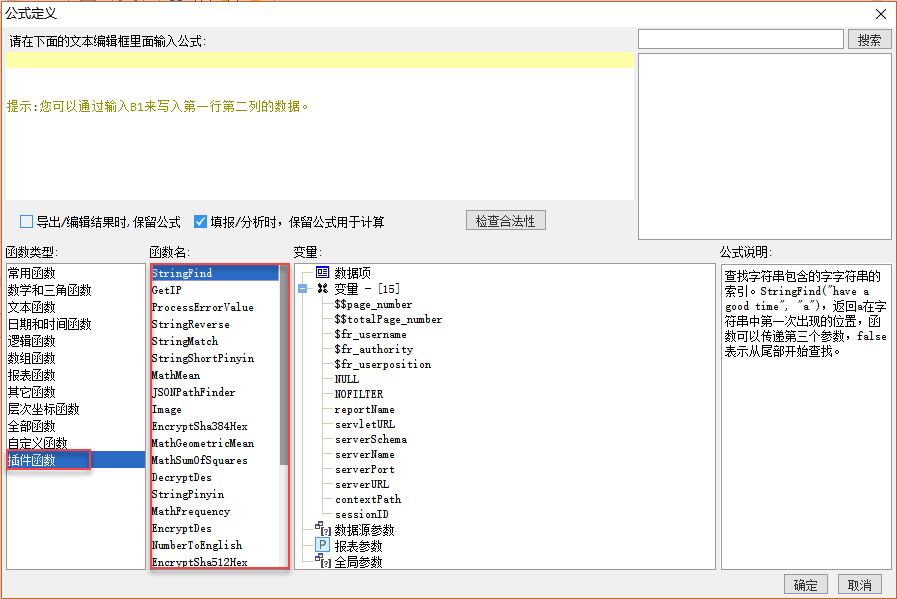Select 插件函数 function type
This screenshot has height=599, width=897.
click(x=76, y=460)
